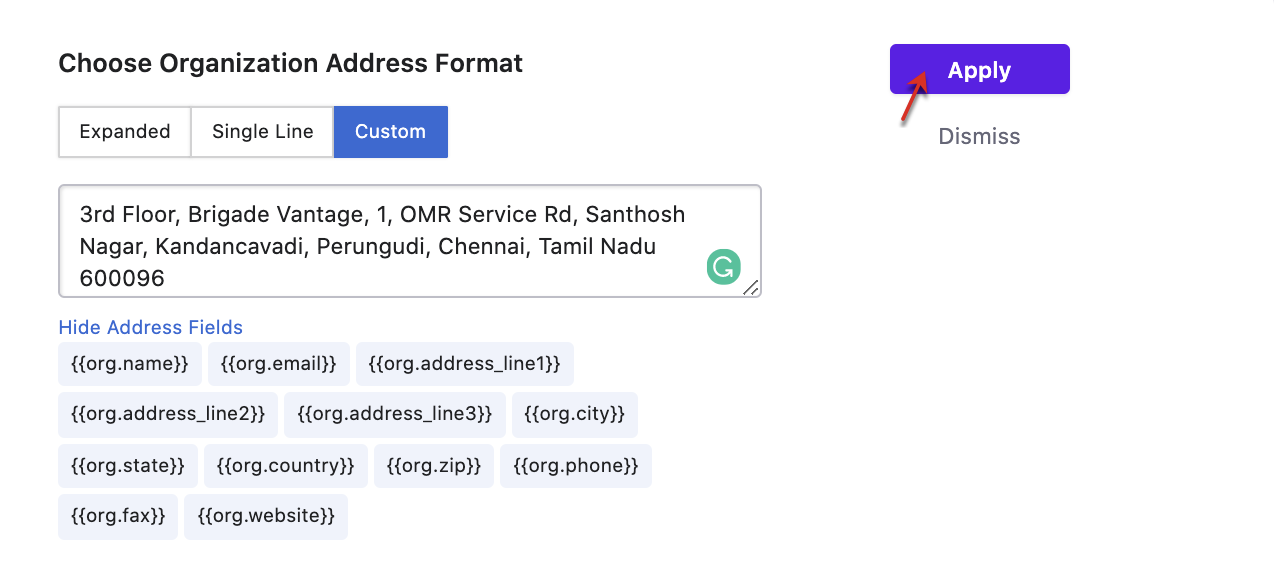The image size is (1274, 578).
Task: Choose the Custom format tab
Action: tap(390, 132)
